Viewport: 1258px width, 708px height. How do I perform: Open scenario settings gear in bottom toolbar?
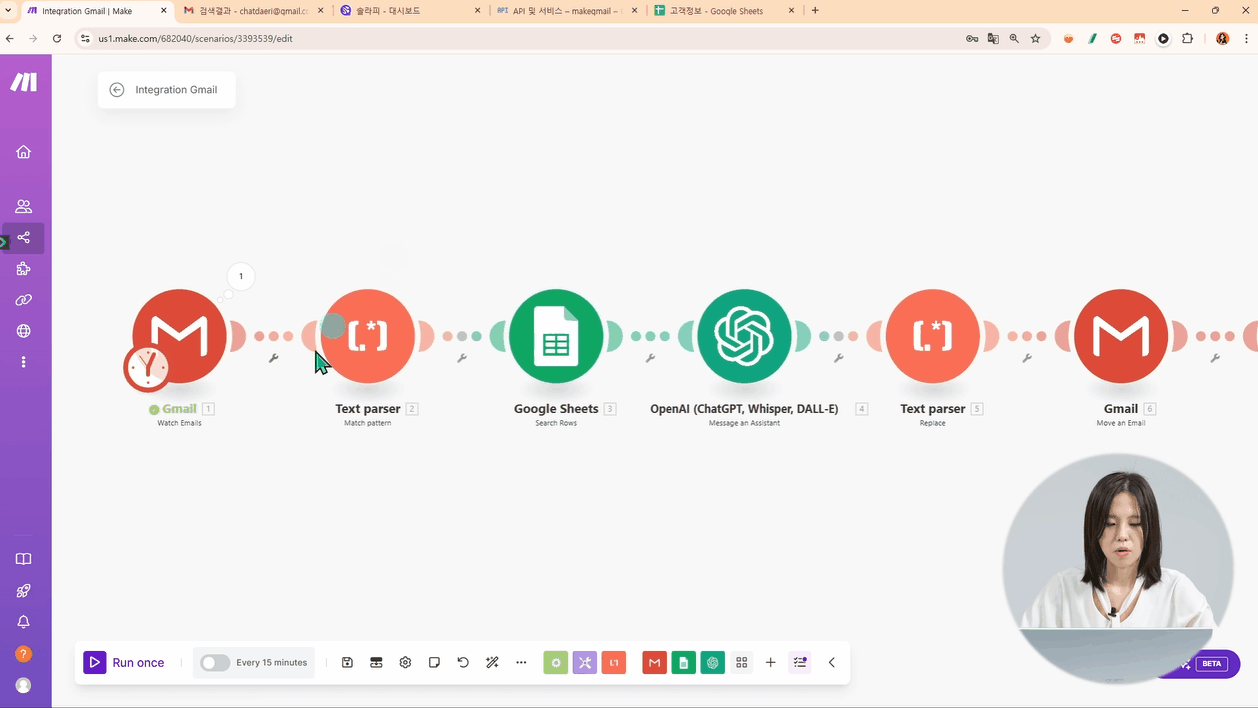point(405,662)
